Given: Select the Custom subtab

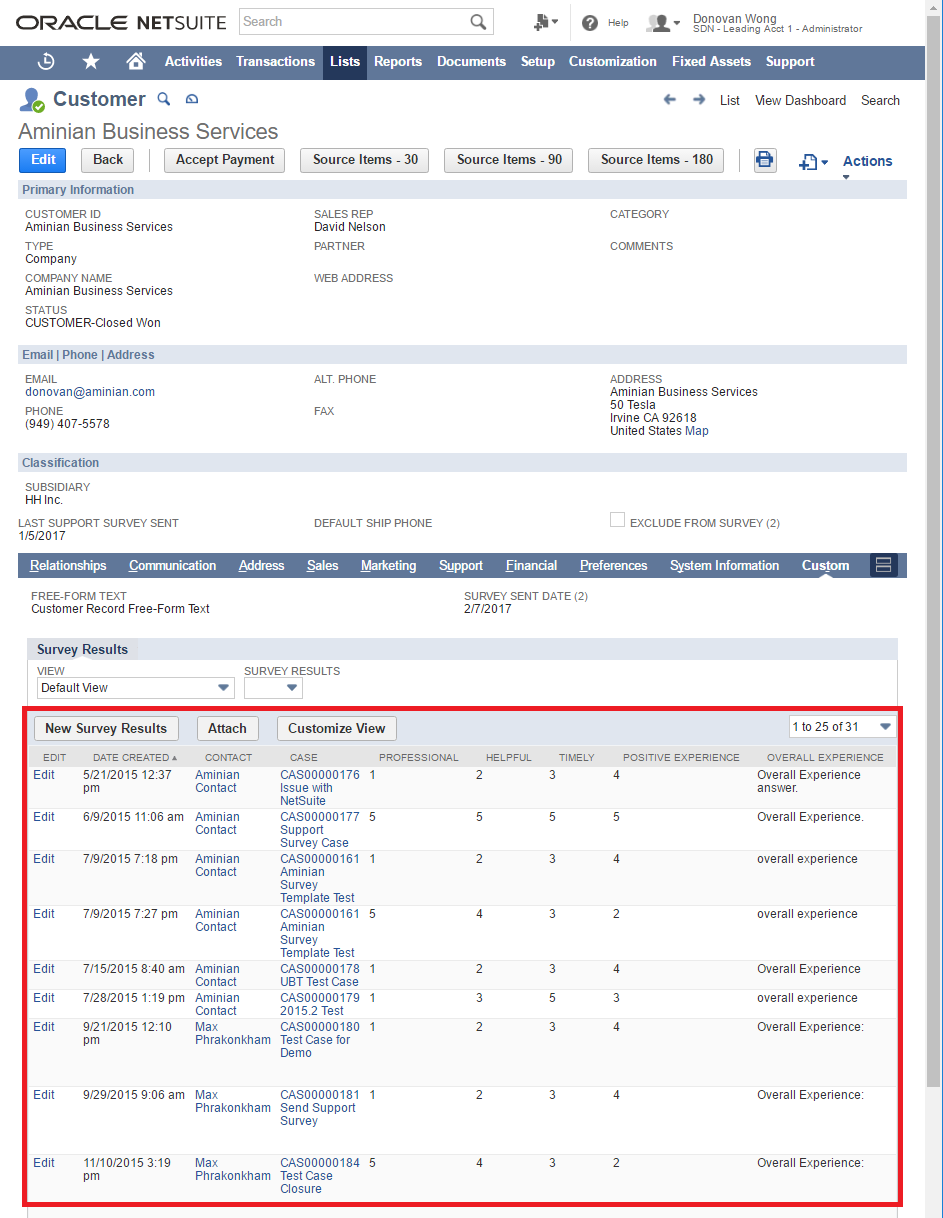Looking at the screenshot, I should click(x=825, y=566).
